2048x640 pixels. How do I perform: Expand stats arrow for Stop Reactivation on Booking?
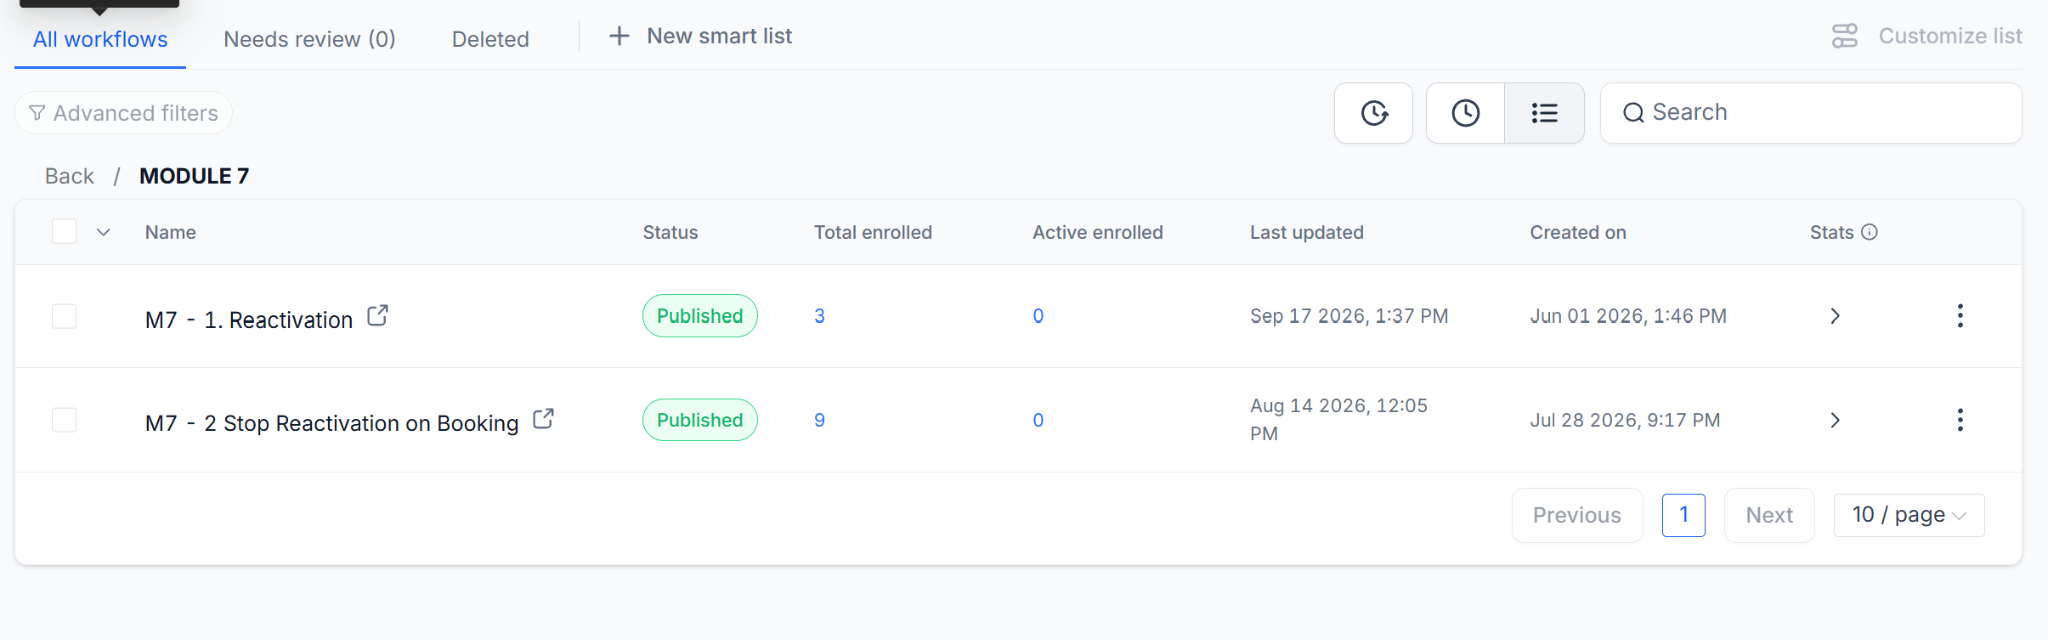tap(1835, 420)
